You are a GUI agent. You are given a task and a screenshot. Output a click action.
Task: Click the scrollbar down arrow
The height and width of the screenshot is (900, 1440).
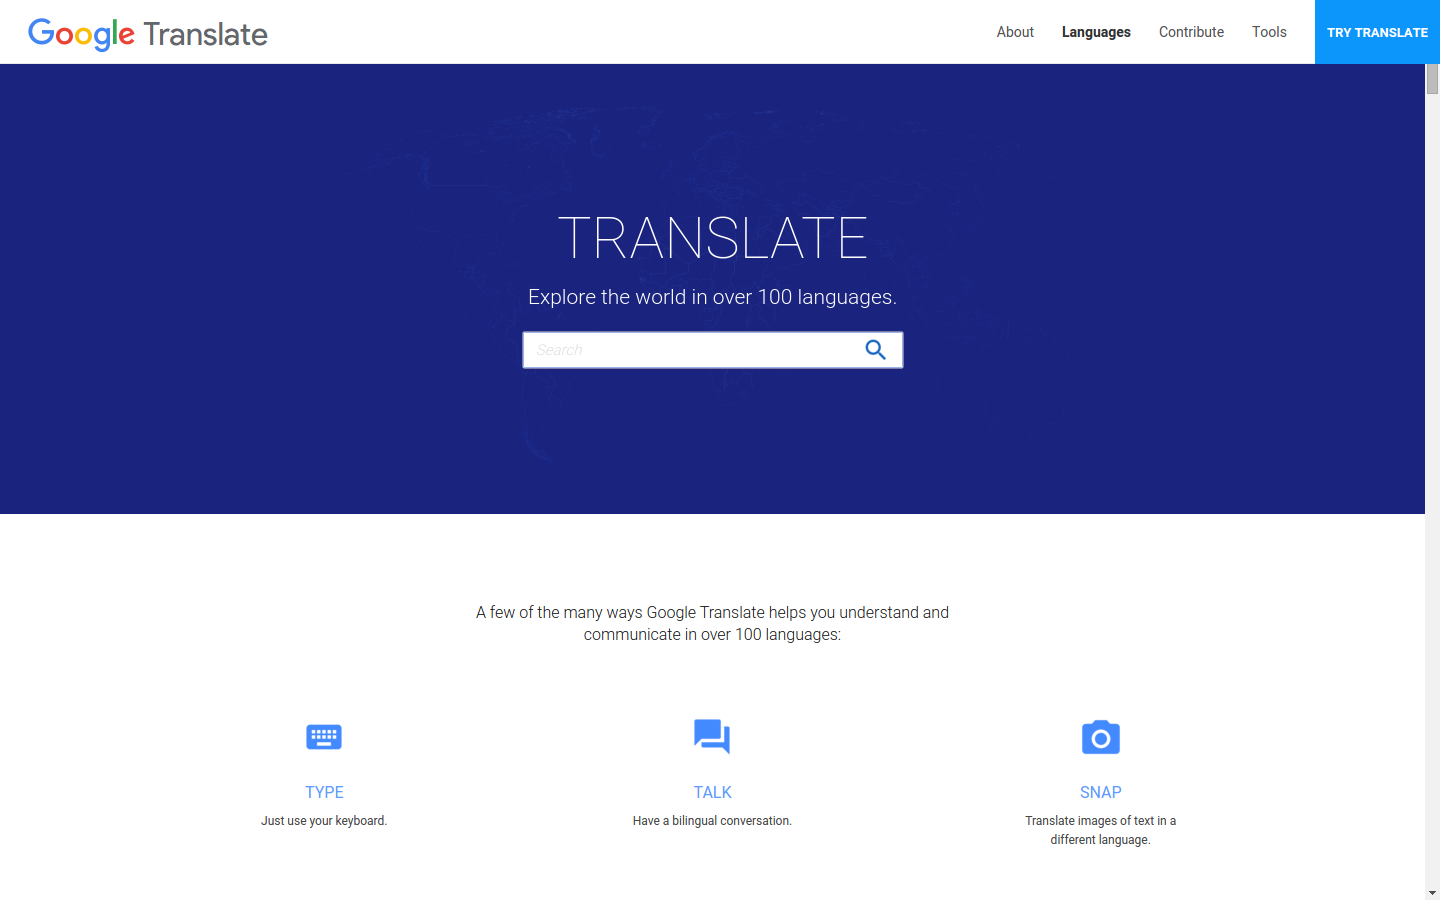coord(1432,892)
